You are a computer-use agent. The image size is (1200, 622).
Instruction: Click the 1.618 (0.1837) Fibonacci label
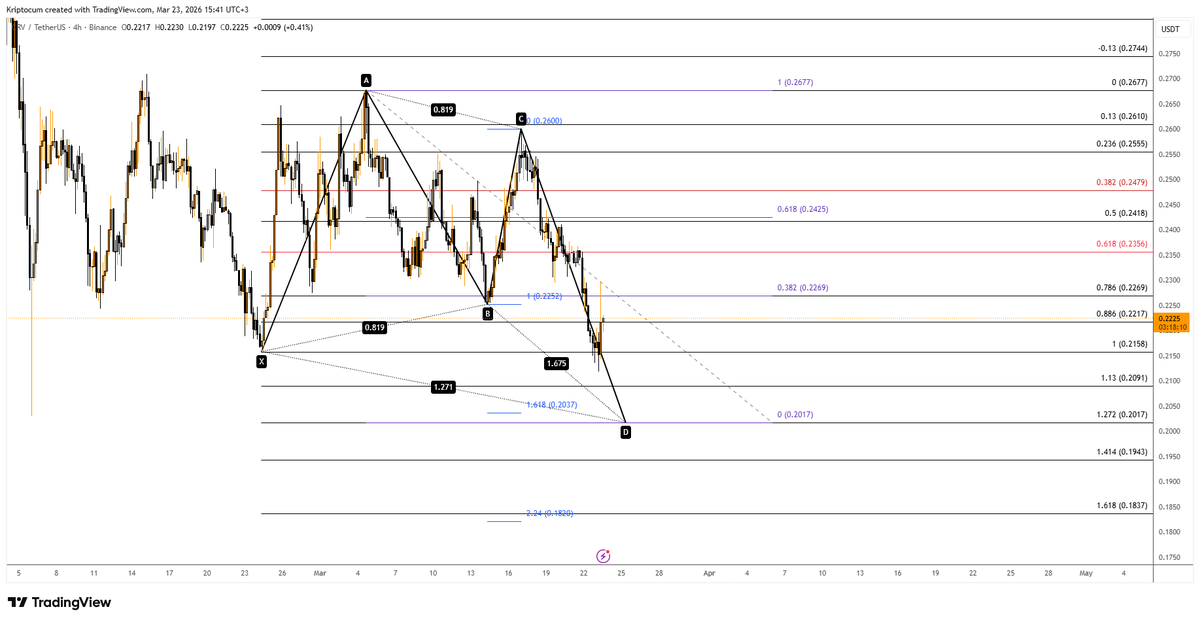click(x=1122, y=506)
